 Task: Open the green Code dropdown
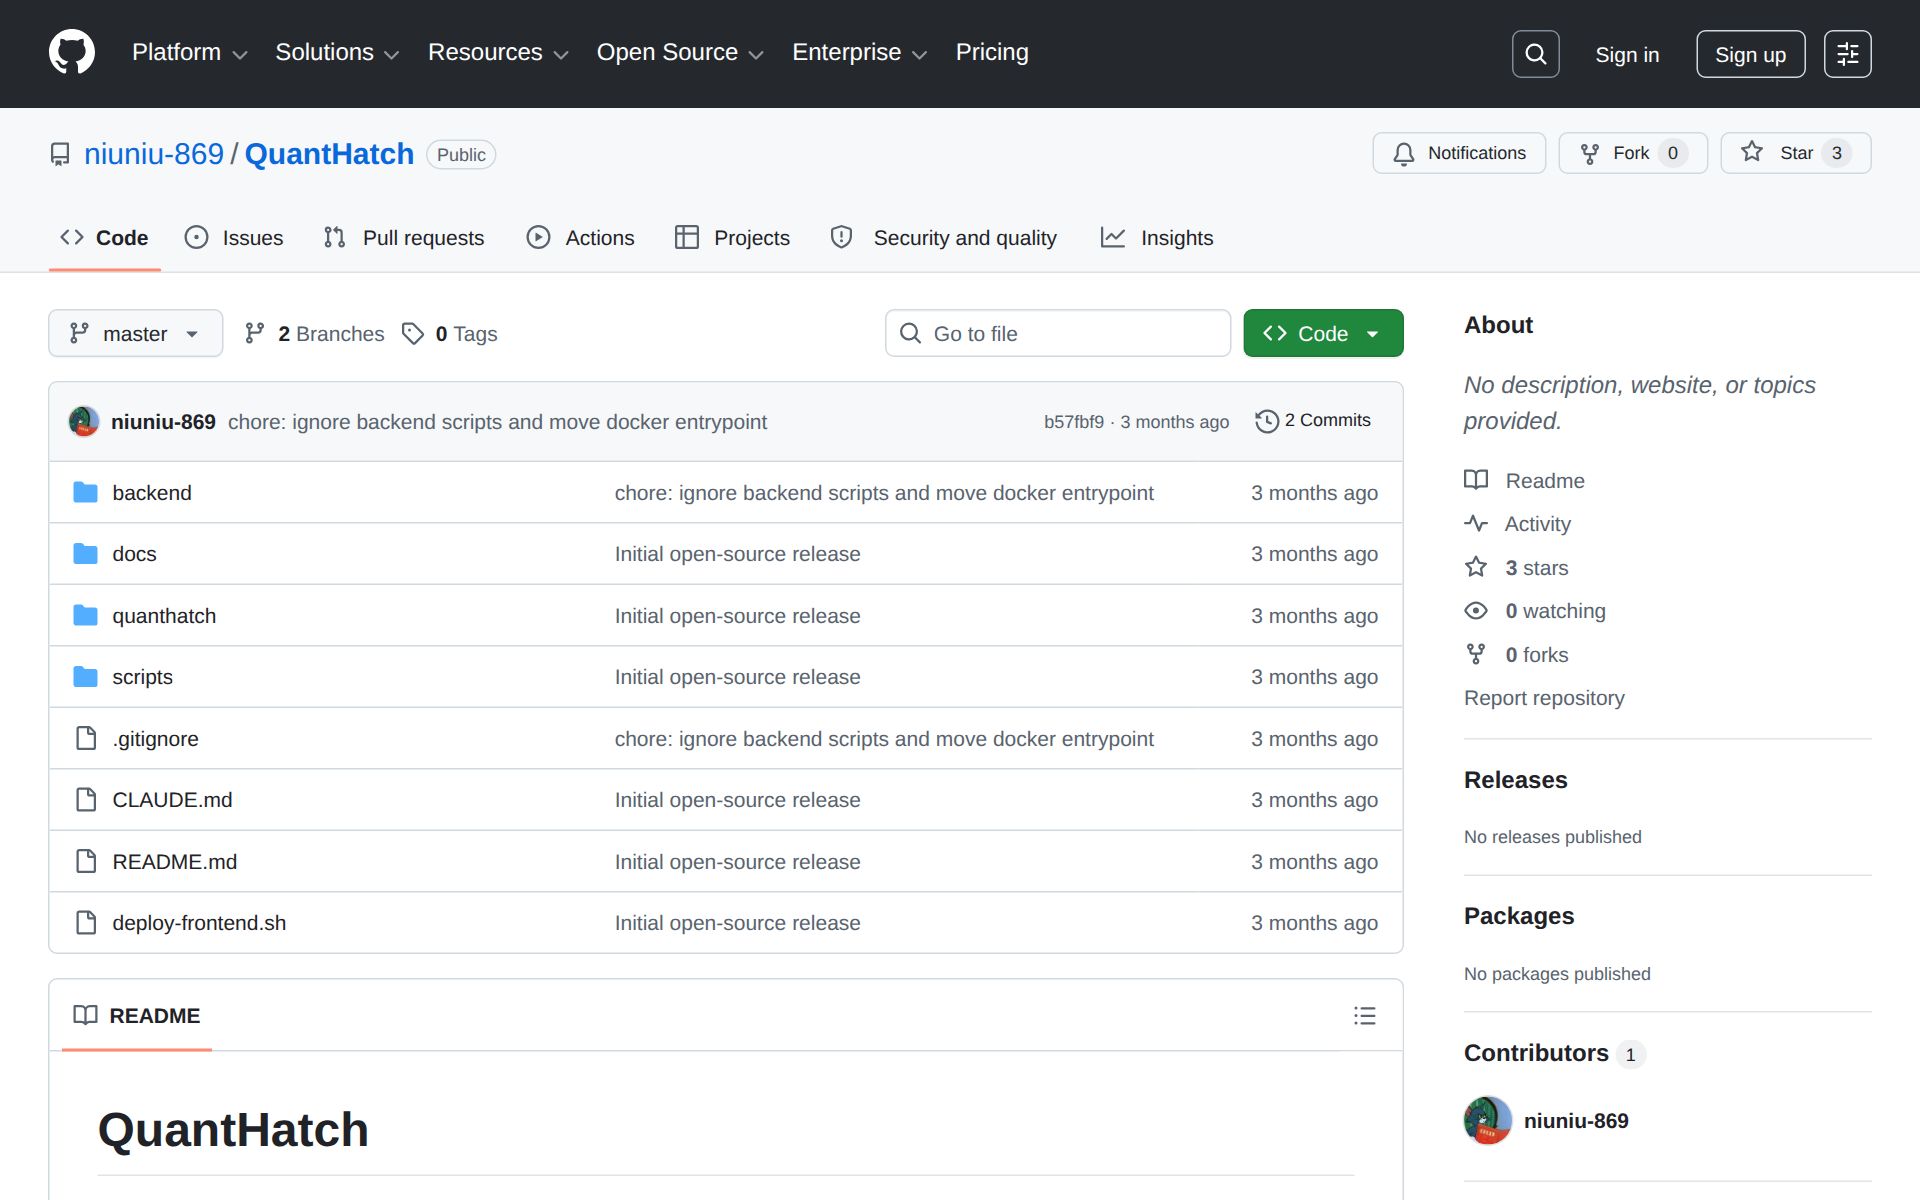[x=1323, y=333]
